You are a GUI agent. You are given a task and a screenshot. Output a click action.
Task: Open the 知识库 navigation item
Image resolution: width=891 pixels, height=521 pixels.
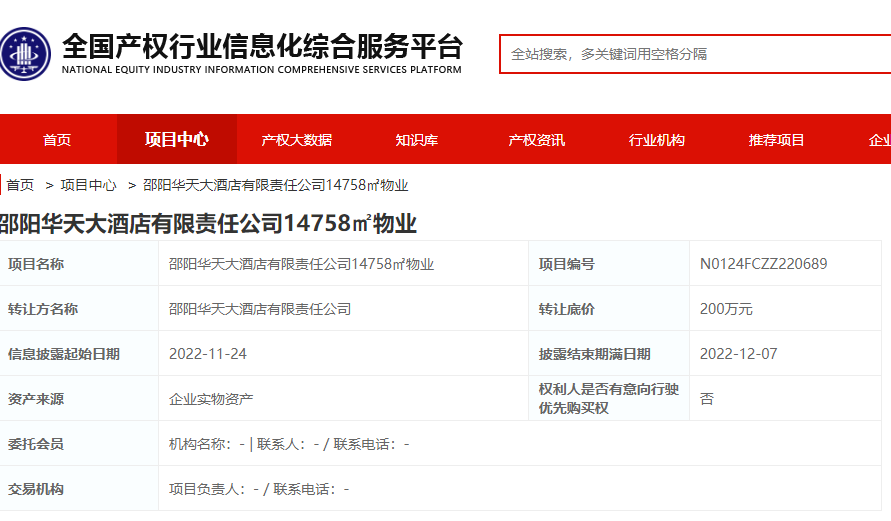[x=417, y=140]
